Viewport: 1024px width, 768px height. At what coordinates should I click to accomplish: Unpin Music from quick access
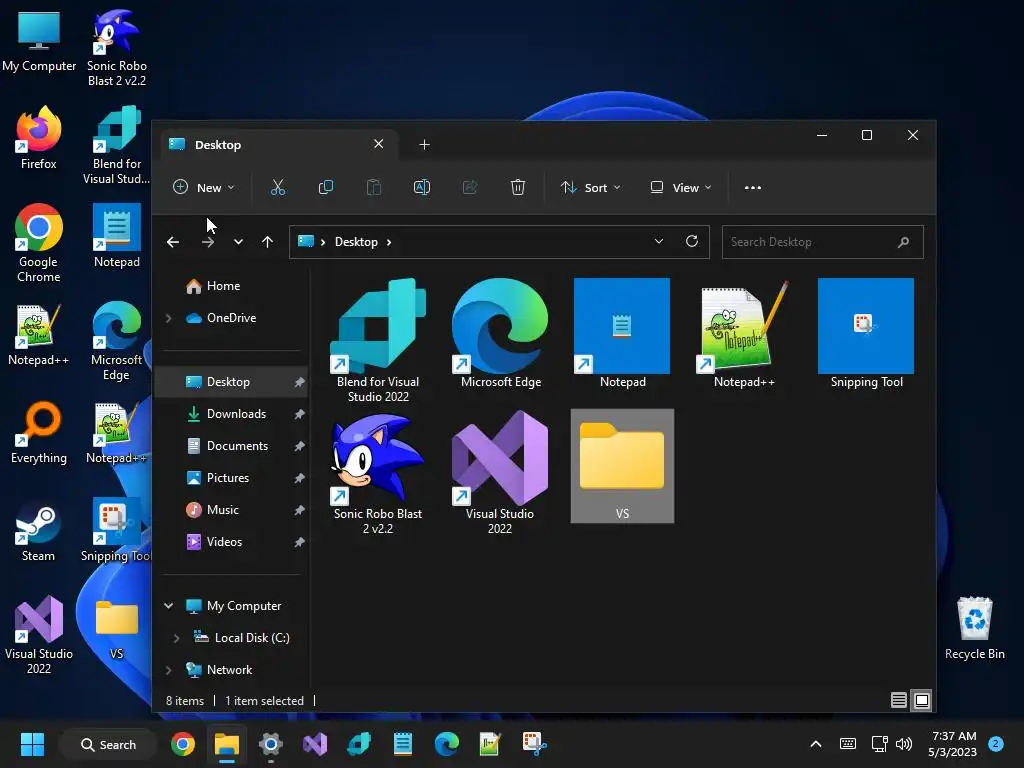299,510
